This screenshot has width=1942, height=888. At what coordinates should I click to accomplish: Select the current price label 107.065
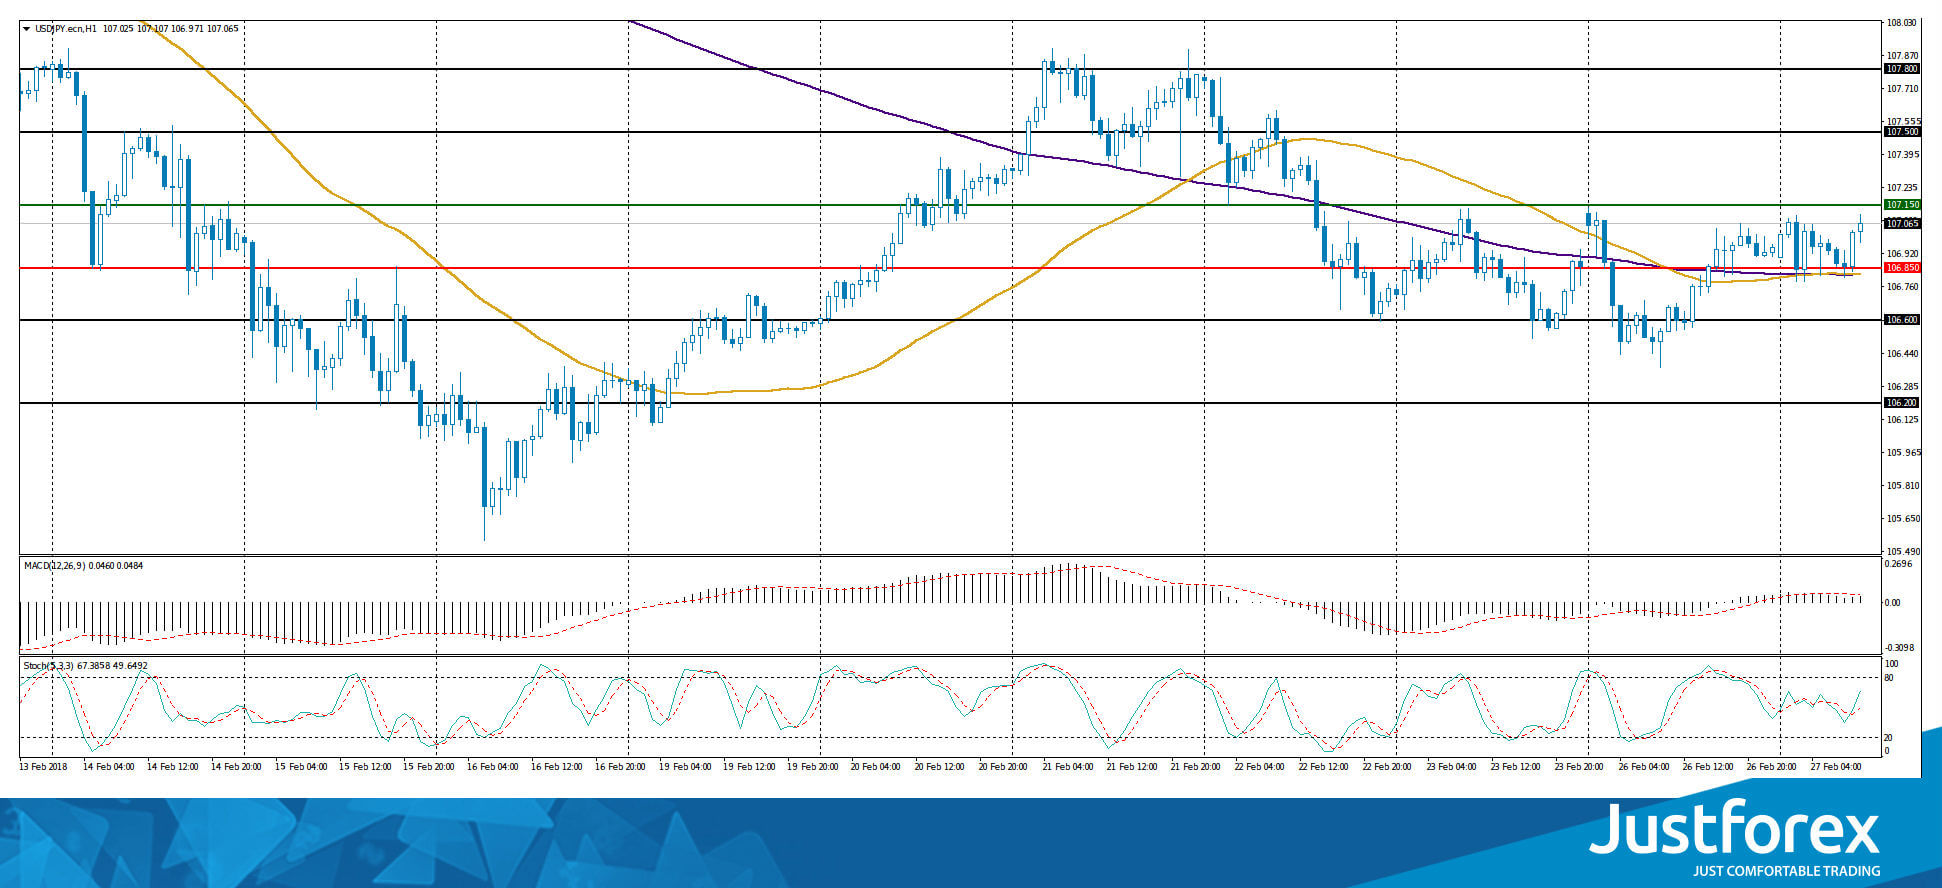1901,224
